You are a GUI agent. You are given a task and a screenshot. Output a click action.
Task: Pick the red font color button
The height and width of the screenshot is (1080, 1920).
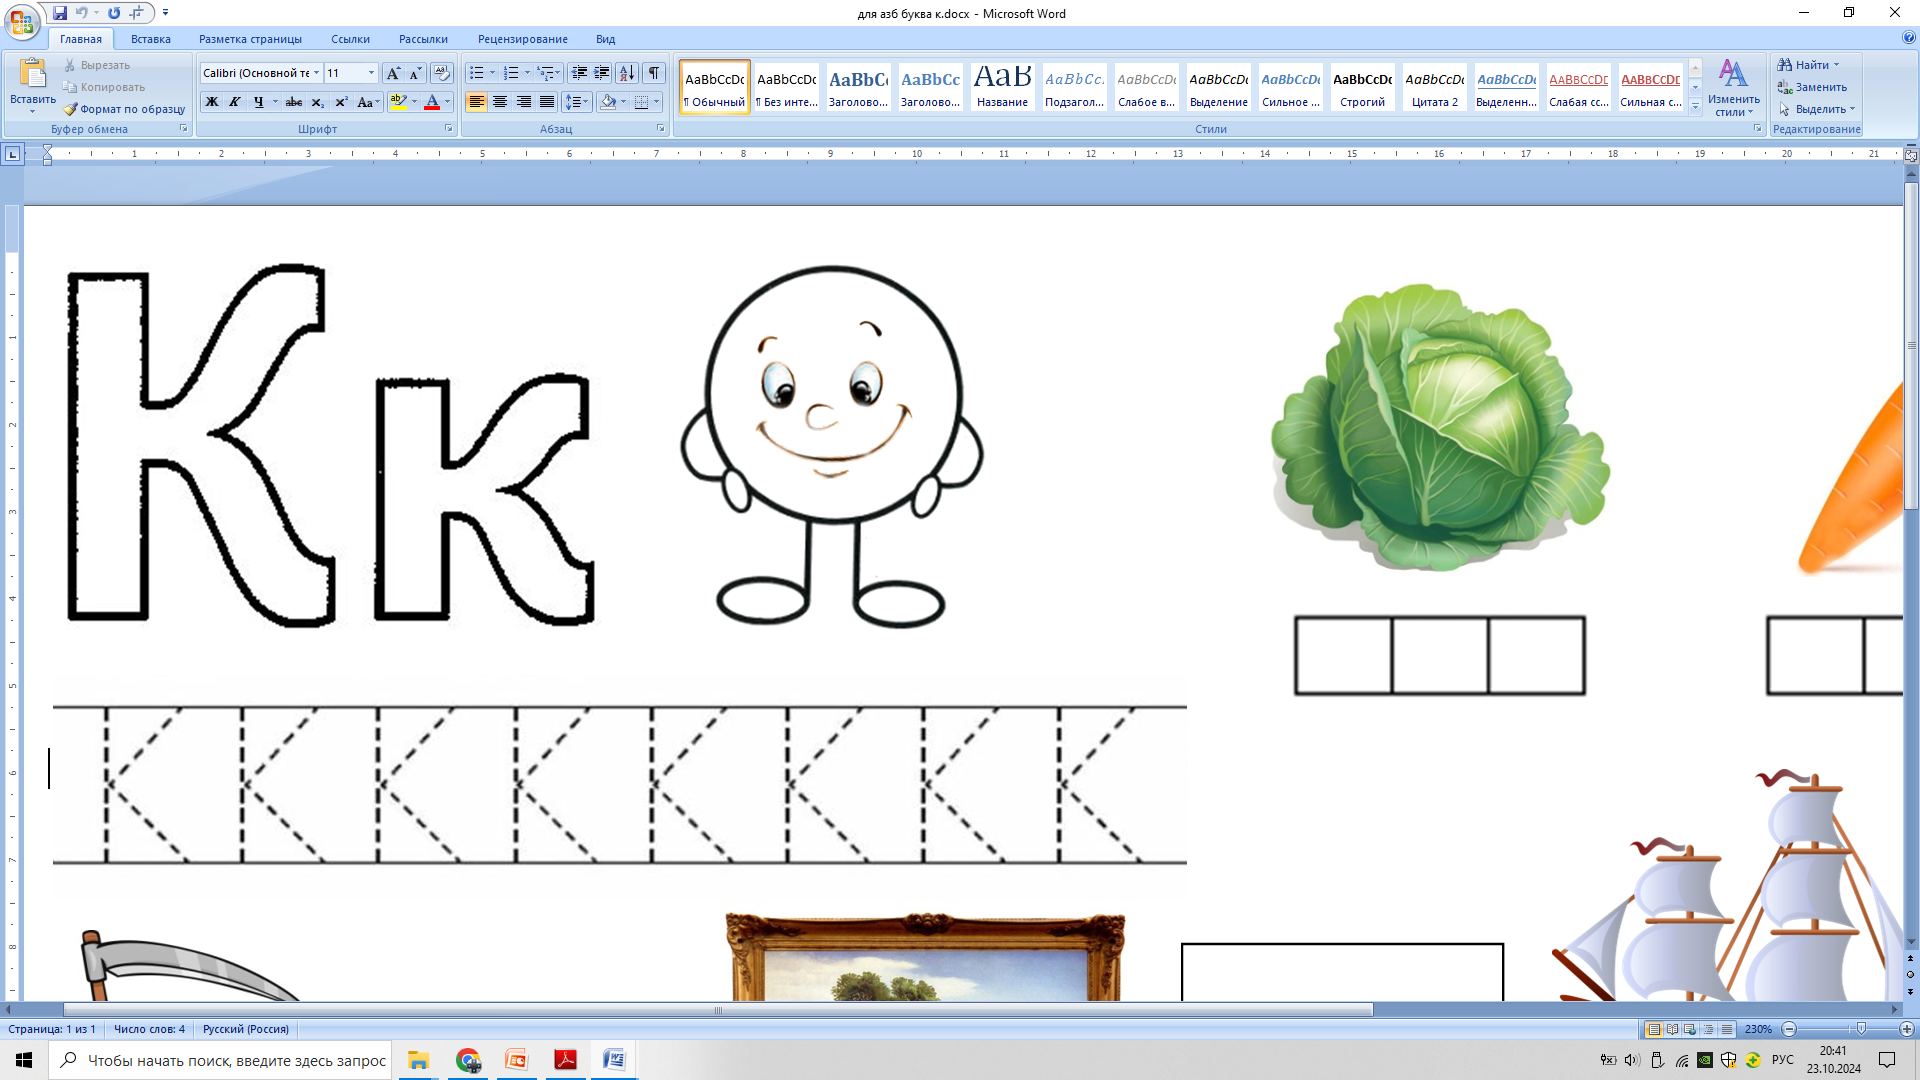432,102
